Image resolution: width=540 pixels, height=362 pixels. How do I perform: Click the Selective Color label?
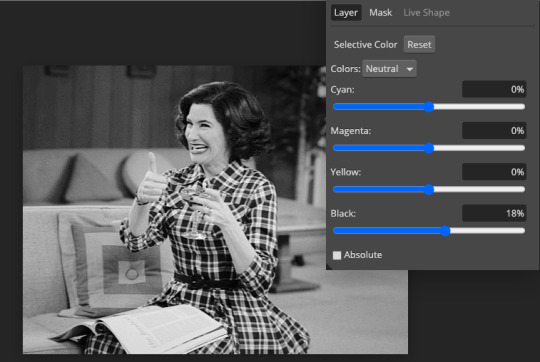[x=365, y=44]
